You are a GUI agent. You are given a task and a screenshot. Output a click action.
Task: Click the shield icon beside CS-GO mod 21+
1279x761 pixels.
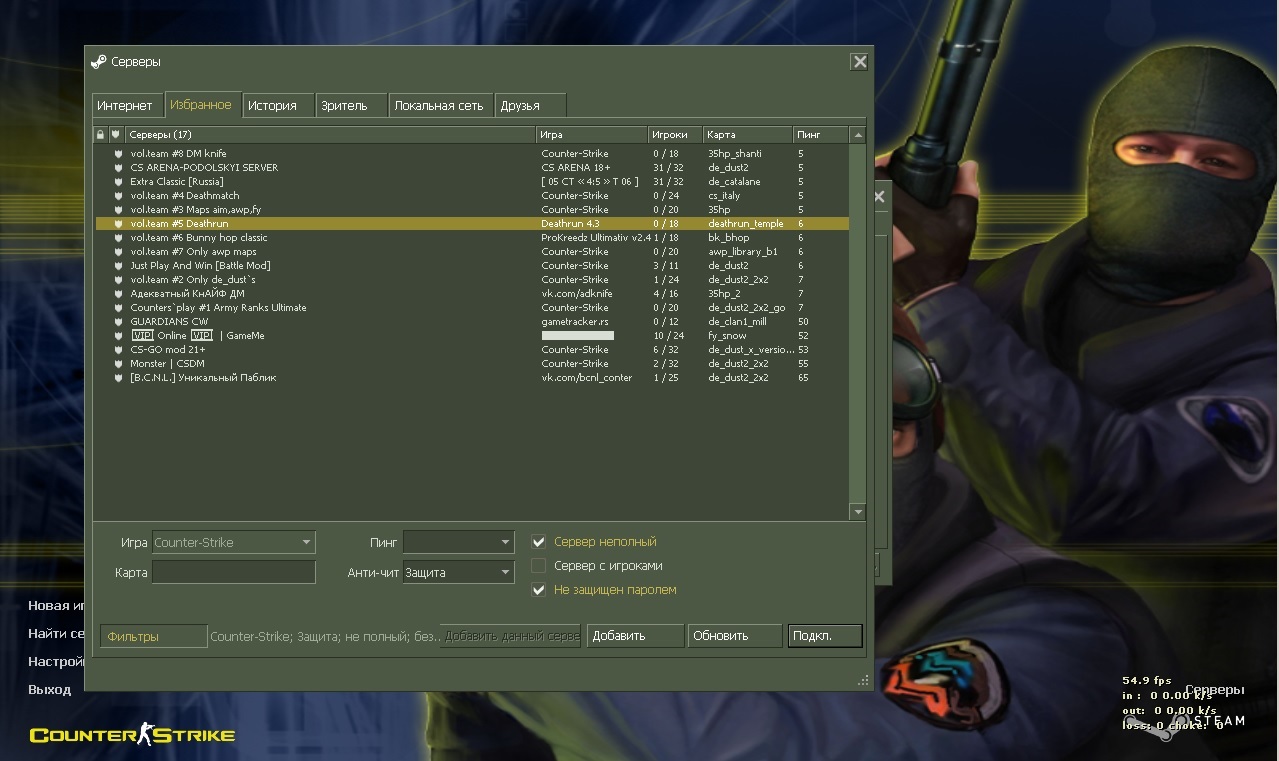(118, 350)
